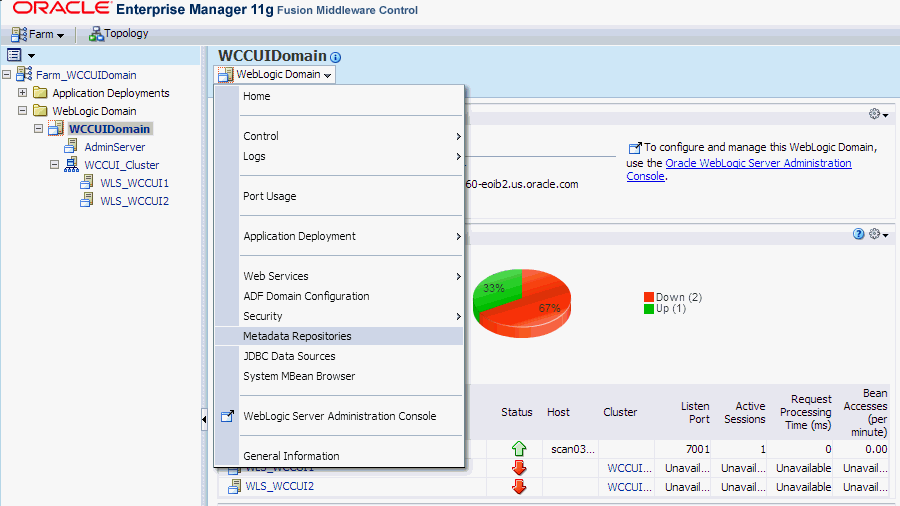Open Application Deployment submenu
The width and height of the screenshot is (900, 506).
339,236
